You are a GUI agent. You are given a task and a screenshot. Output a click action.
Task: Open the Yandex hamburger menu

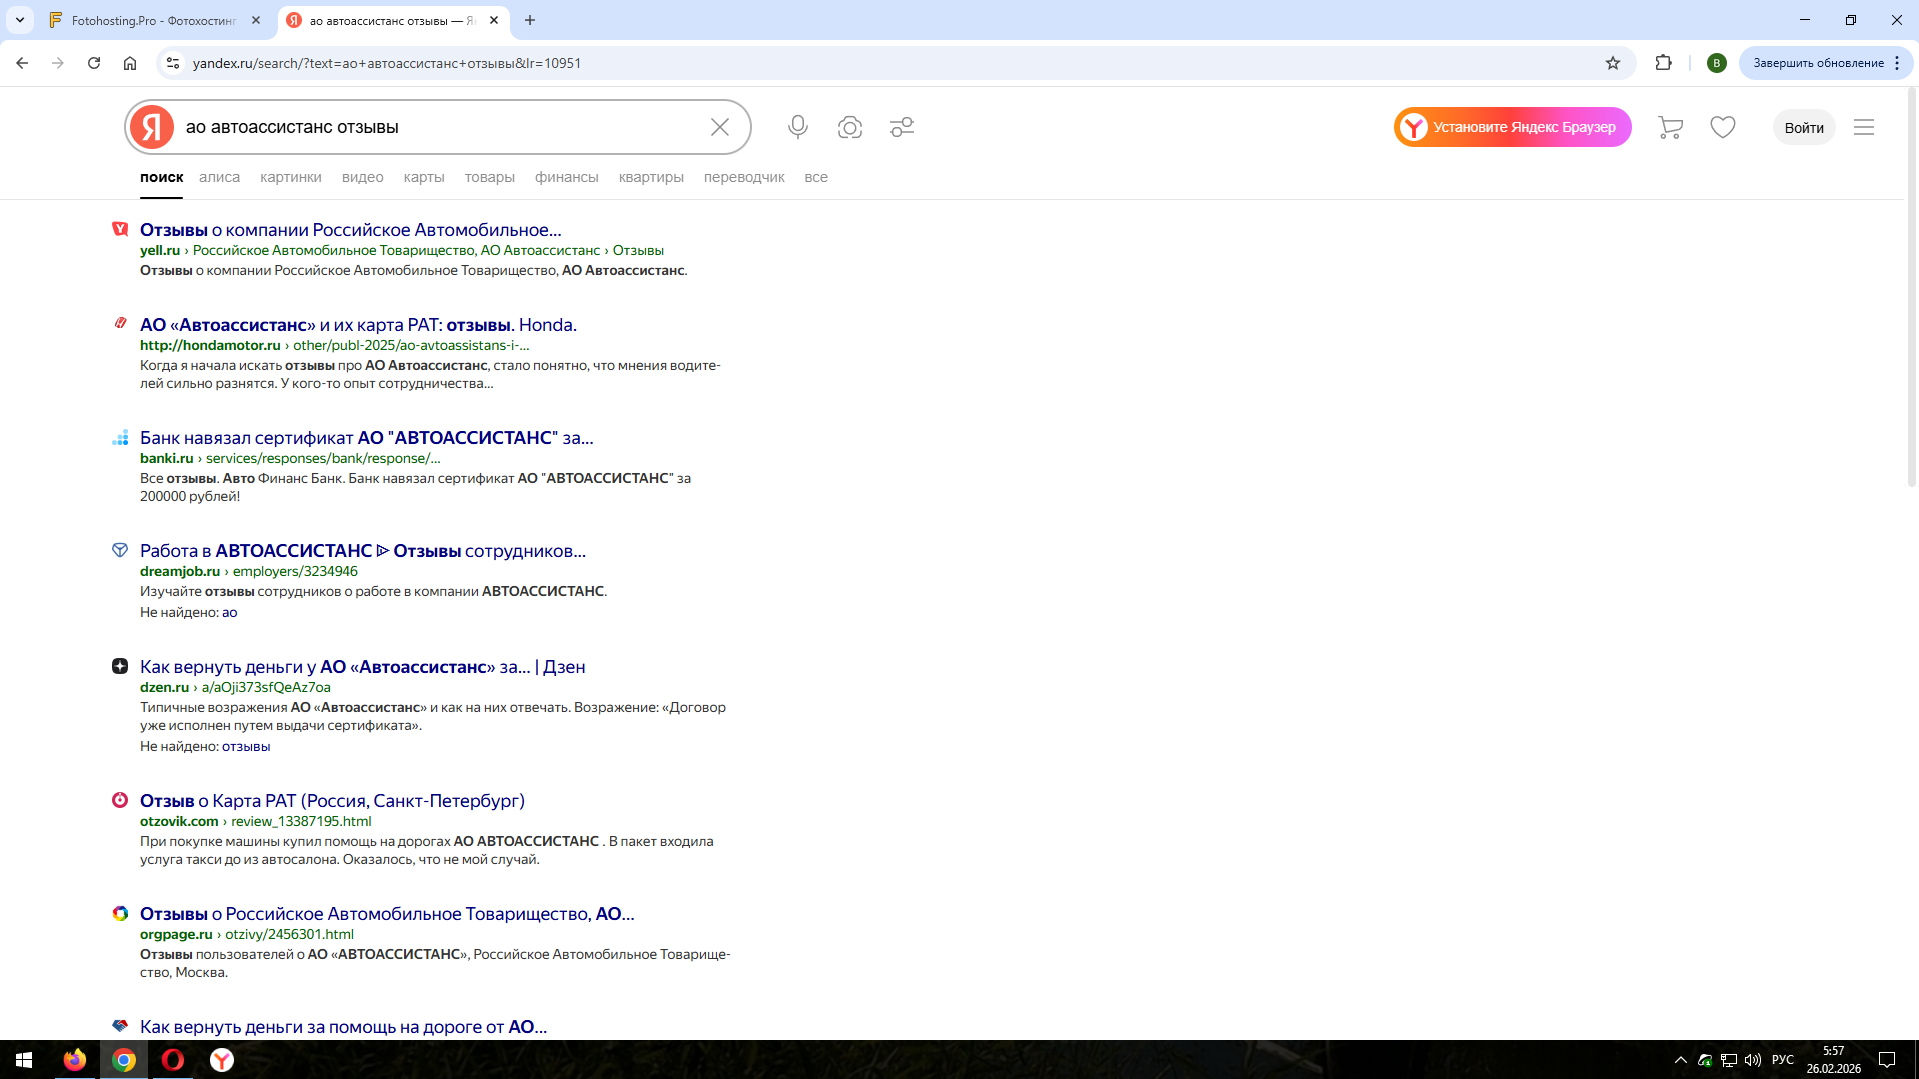coord(1864,127)
